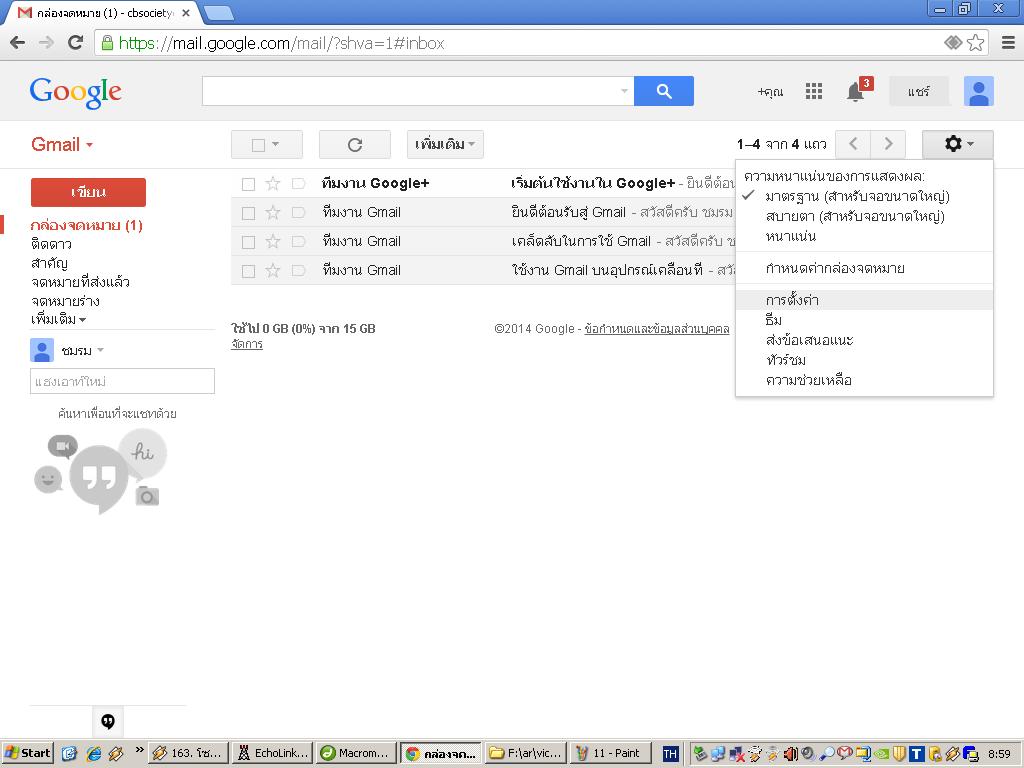This screenshot has width=1024, height=768.
Task: Open the 'จดหมายร่าง' drafts label
Action: coord(65,301)
